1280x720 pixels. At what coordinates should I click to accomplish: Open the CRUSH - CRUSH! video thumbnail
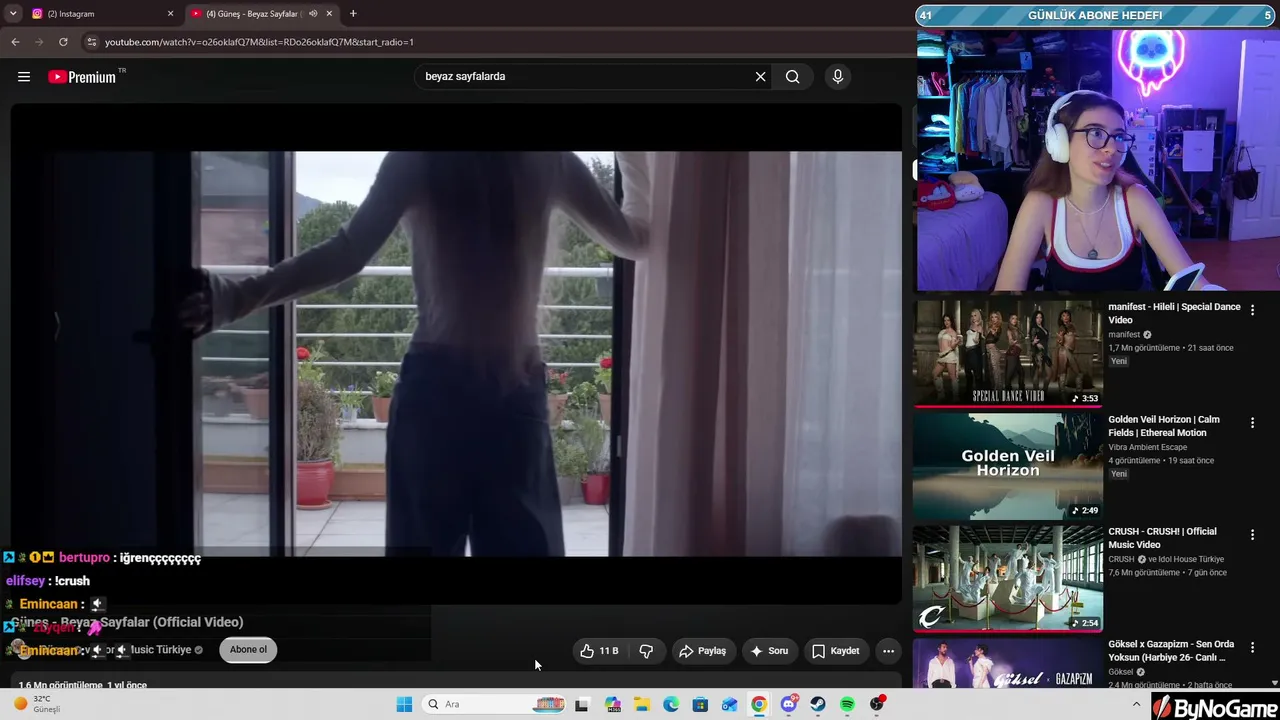coord(1008,578)
